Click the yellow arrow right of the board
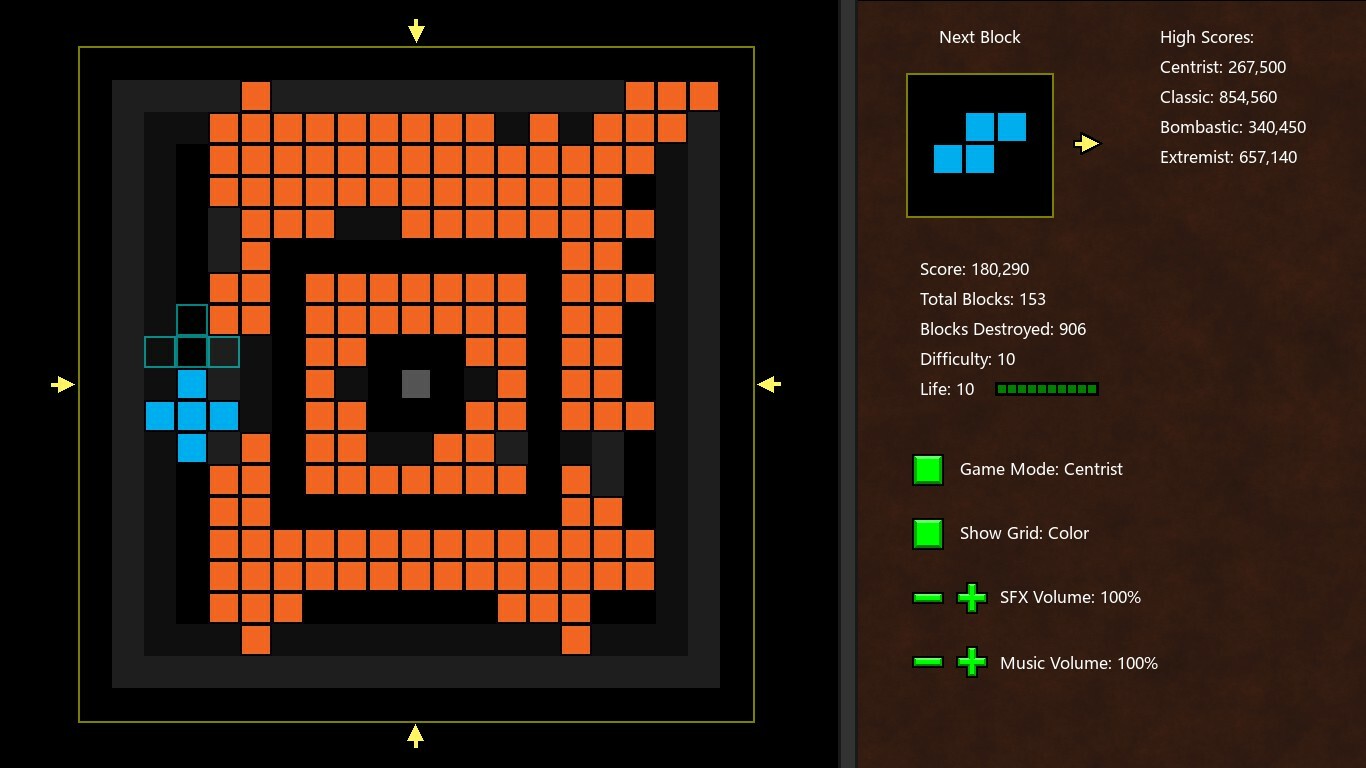 tap(768, 384)
